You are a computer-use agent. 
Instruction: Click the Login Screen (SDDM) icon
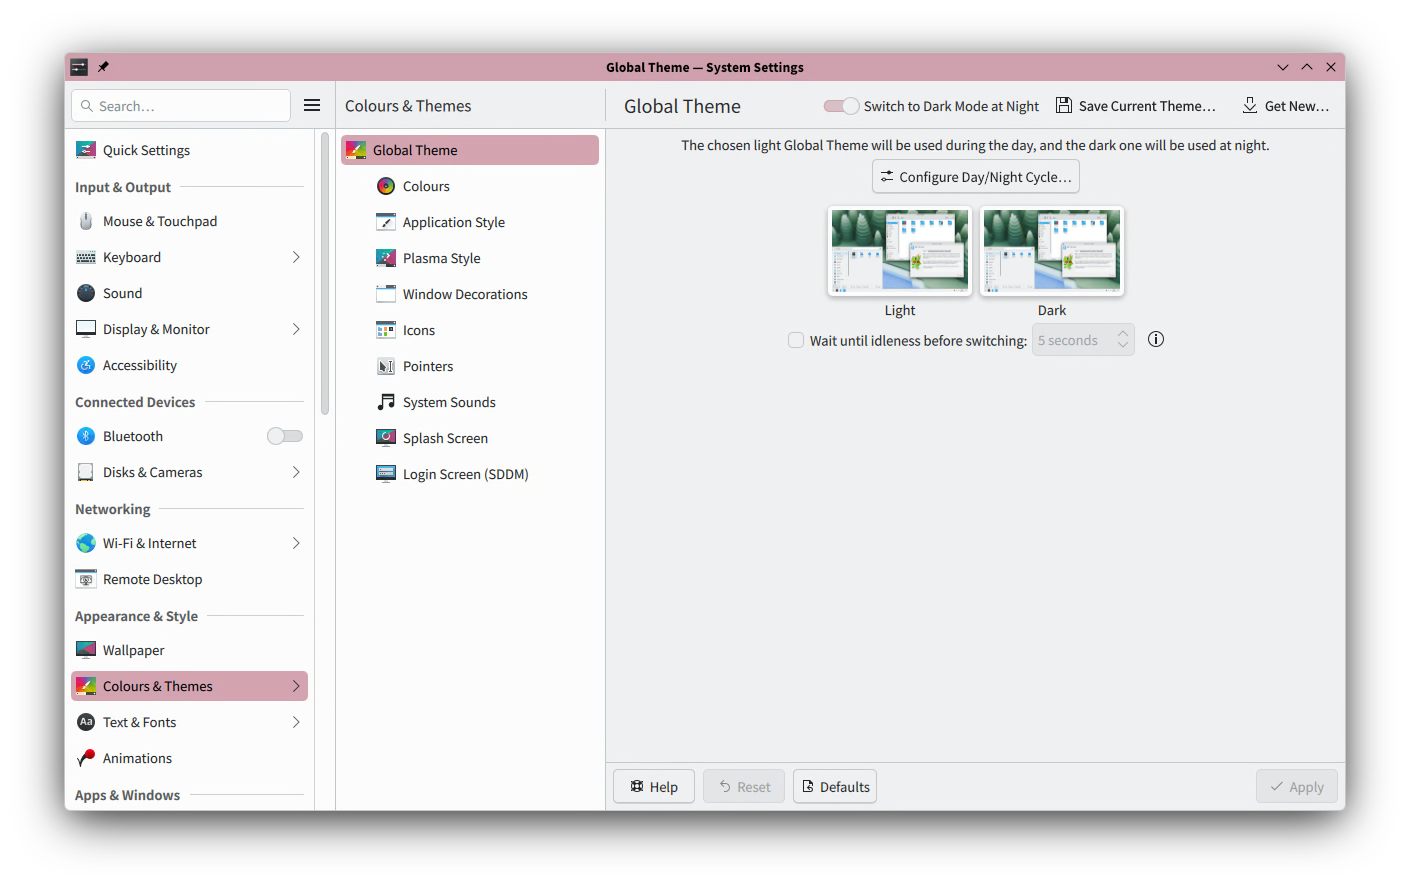click(x=386, y=474)
